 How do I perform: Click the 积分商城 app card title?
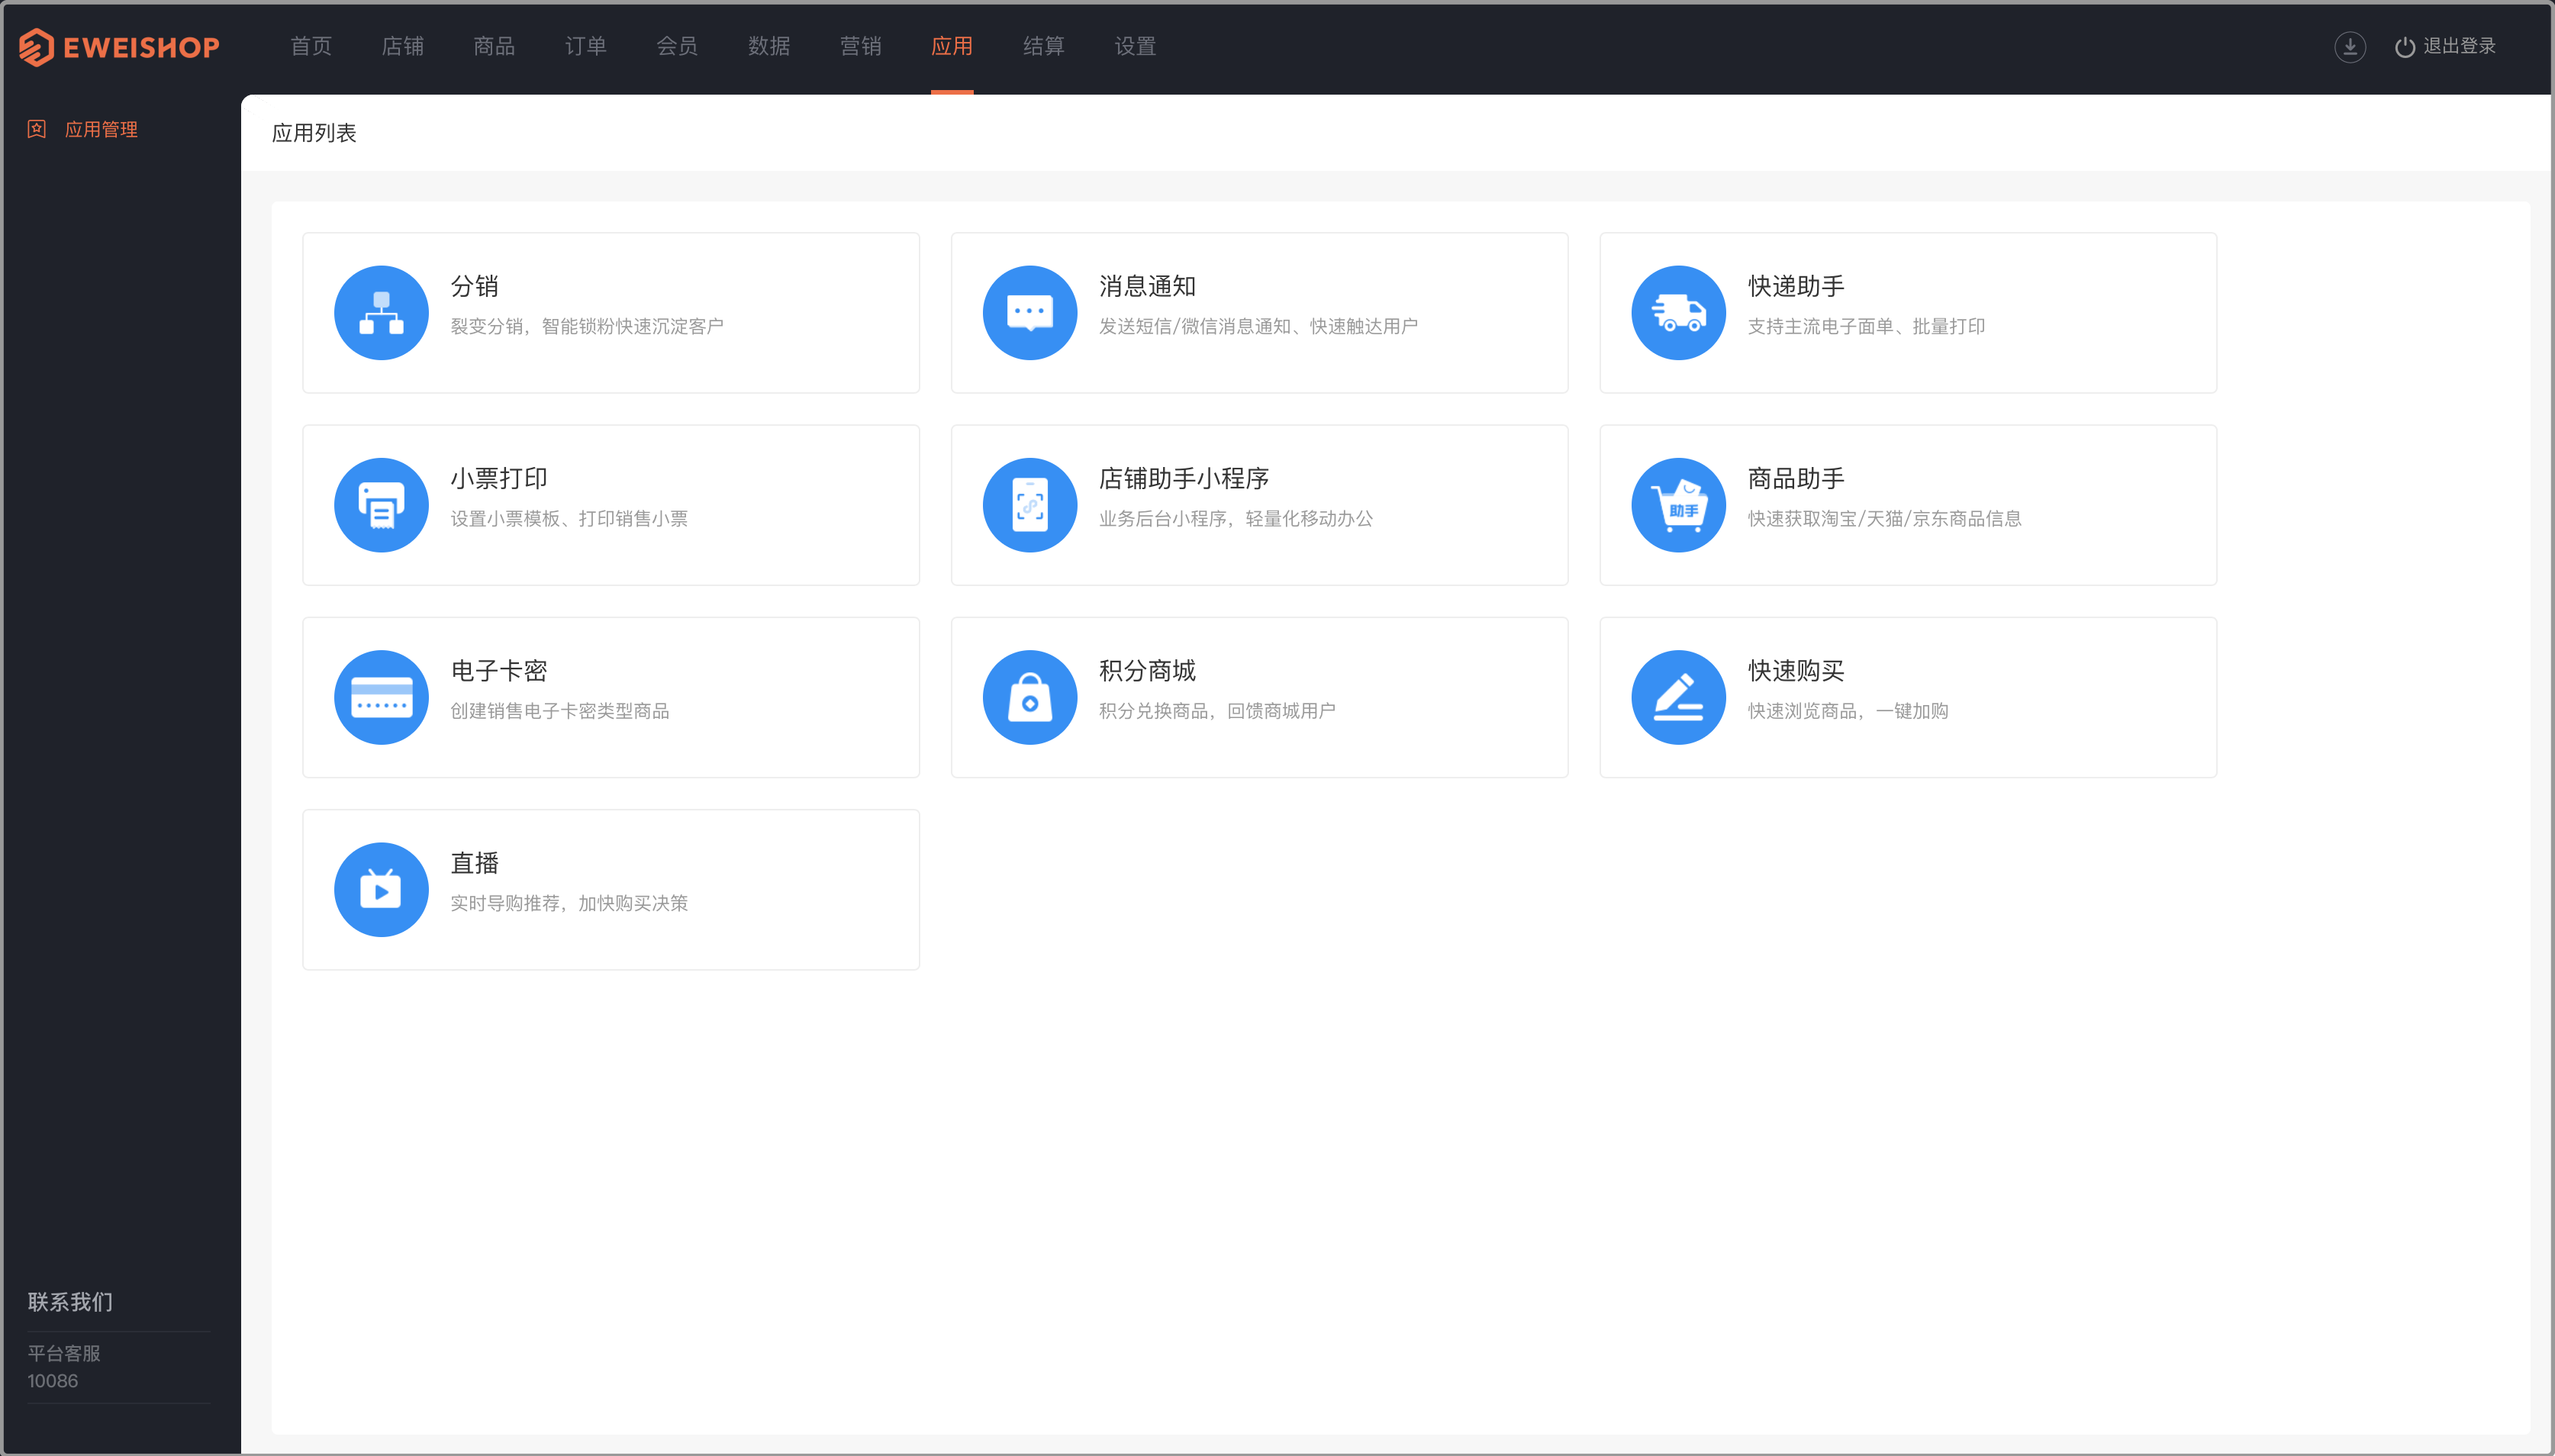tap(1147, 670)
